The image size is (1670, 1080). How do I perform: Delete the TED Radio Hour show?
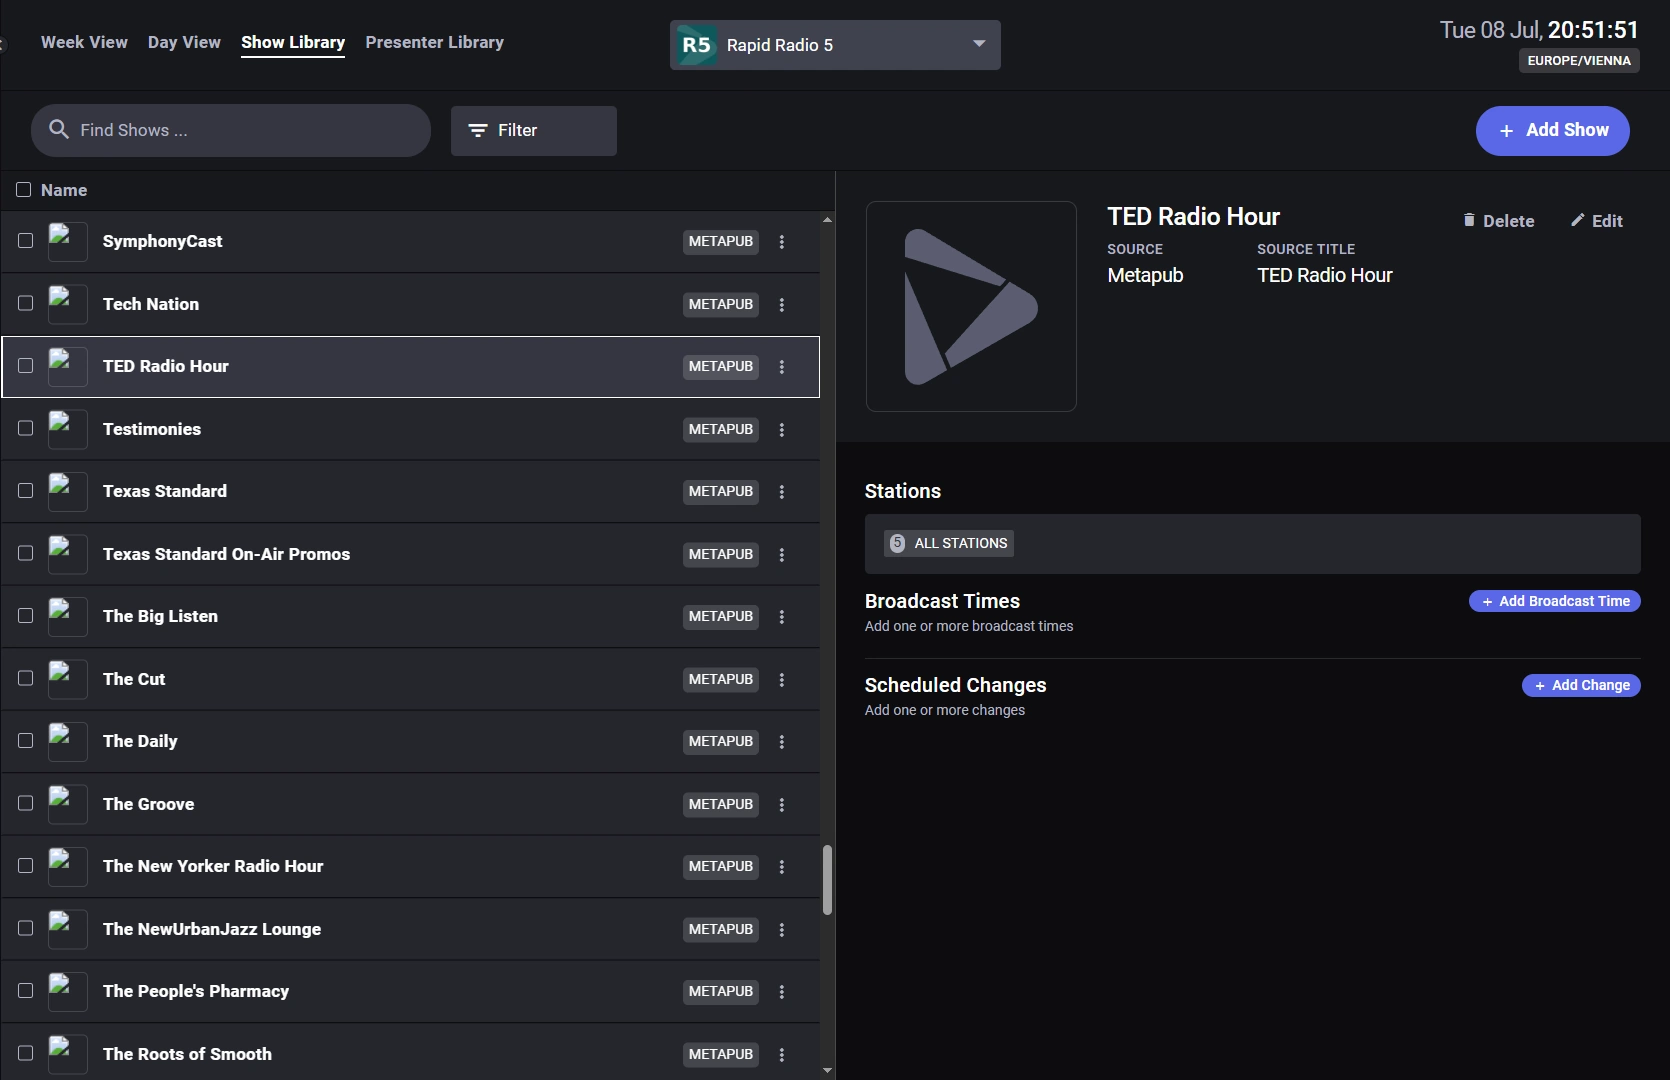click(x=1498, y=221)
